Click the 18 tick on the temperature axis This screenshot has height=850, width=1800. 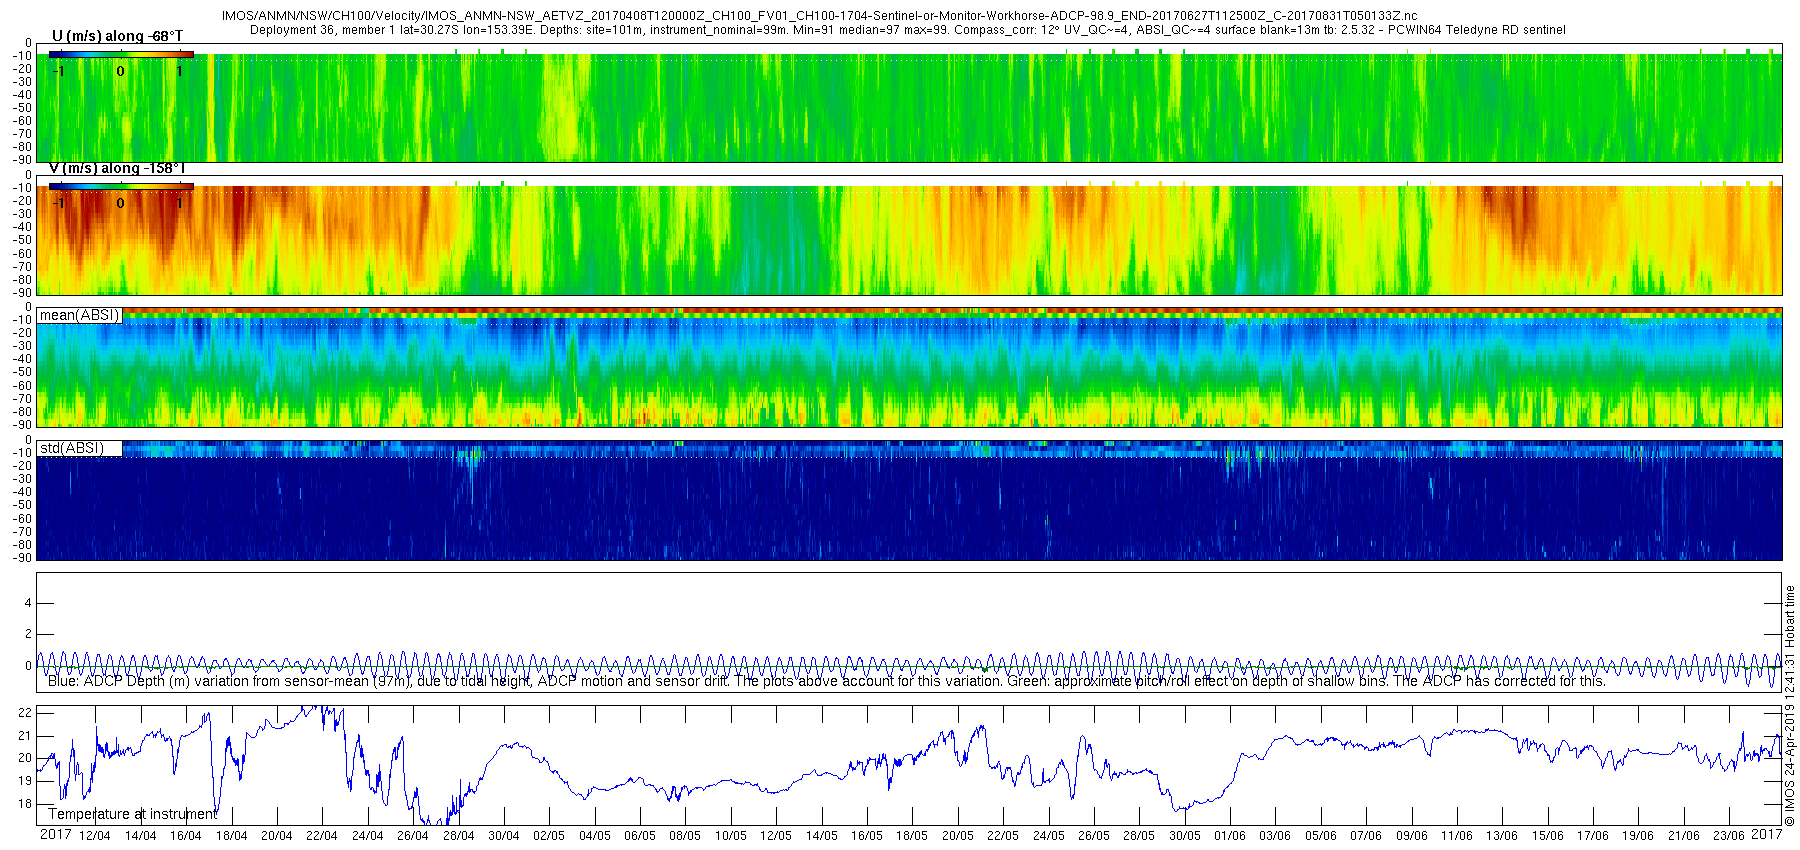click(x=26, y=804)
